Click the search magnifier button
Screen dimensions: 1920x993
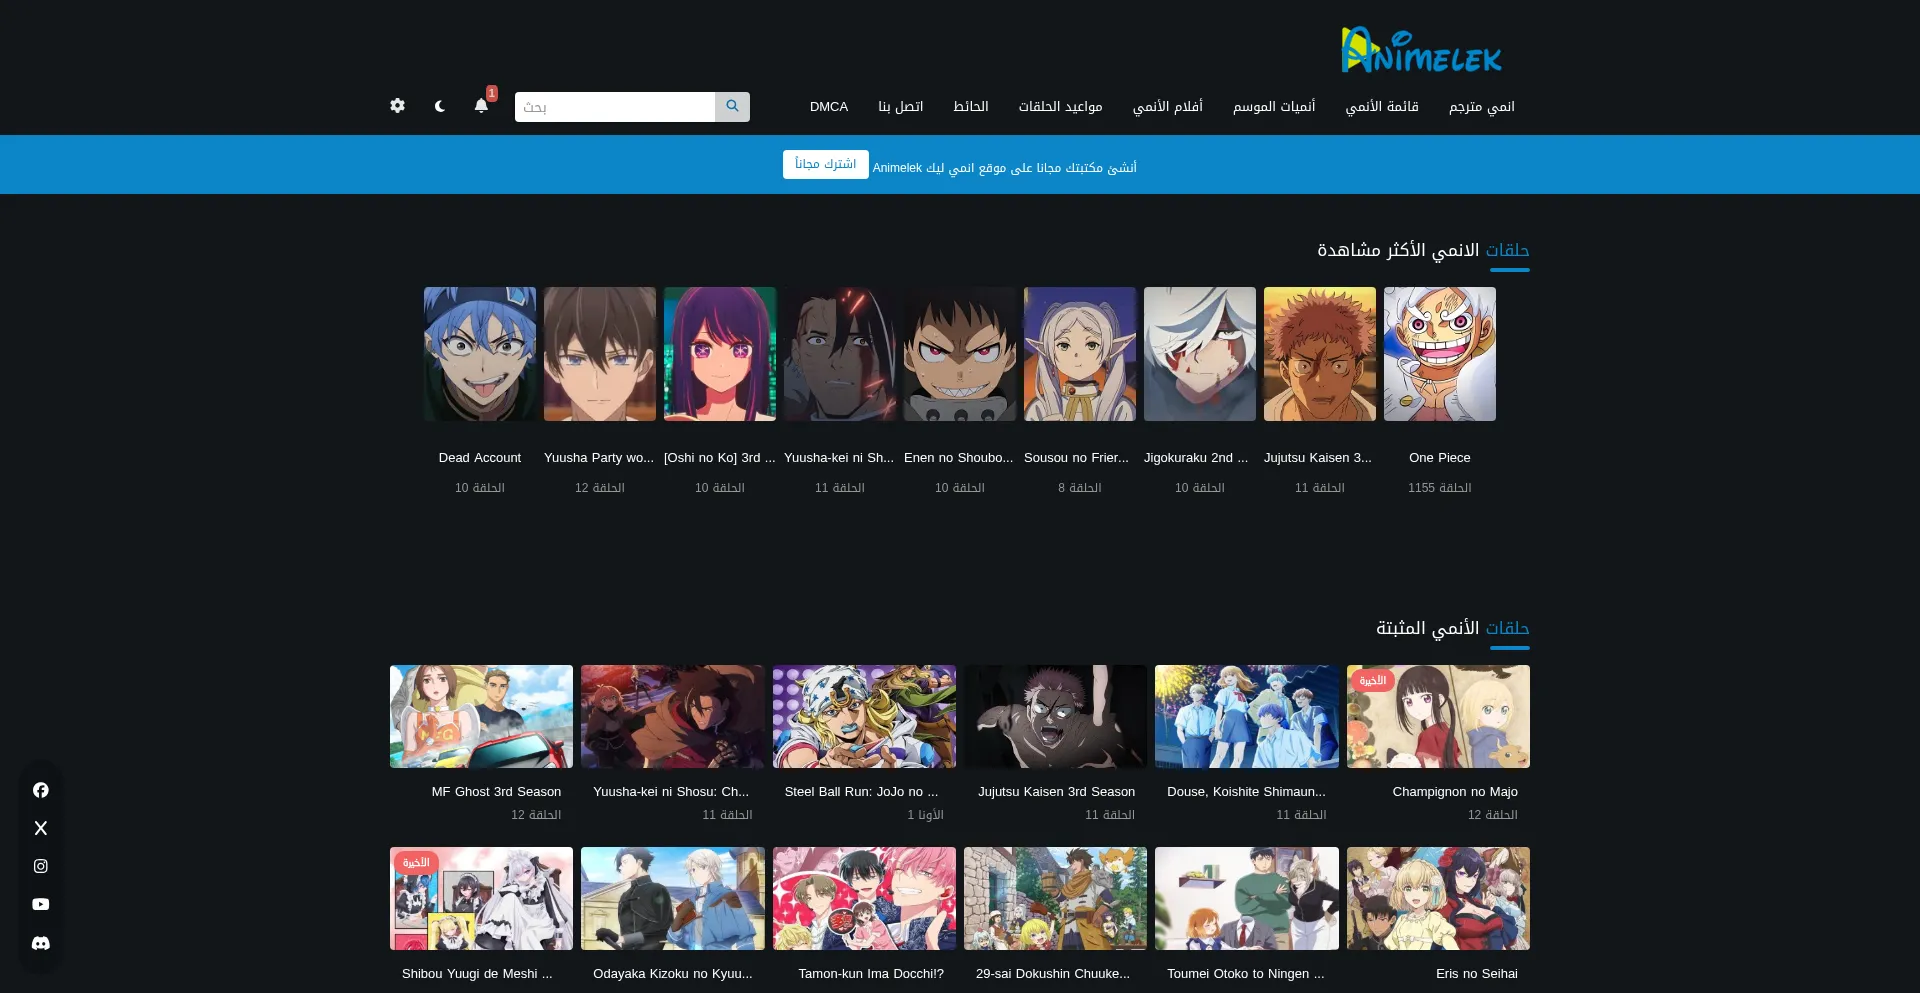click(732, 107)
